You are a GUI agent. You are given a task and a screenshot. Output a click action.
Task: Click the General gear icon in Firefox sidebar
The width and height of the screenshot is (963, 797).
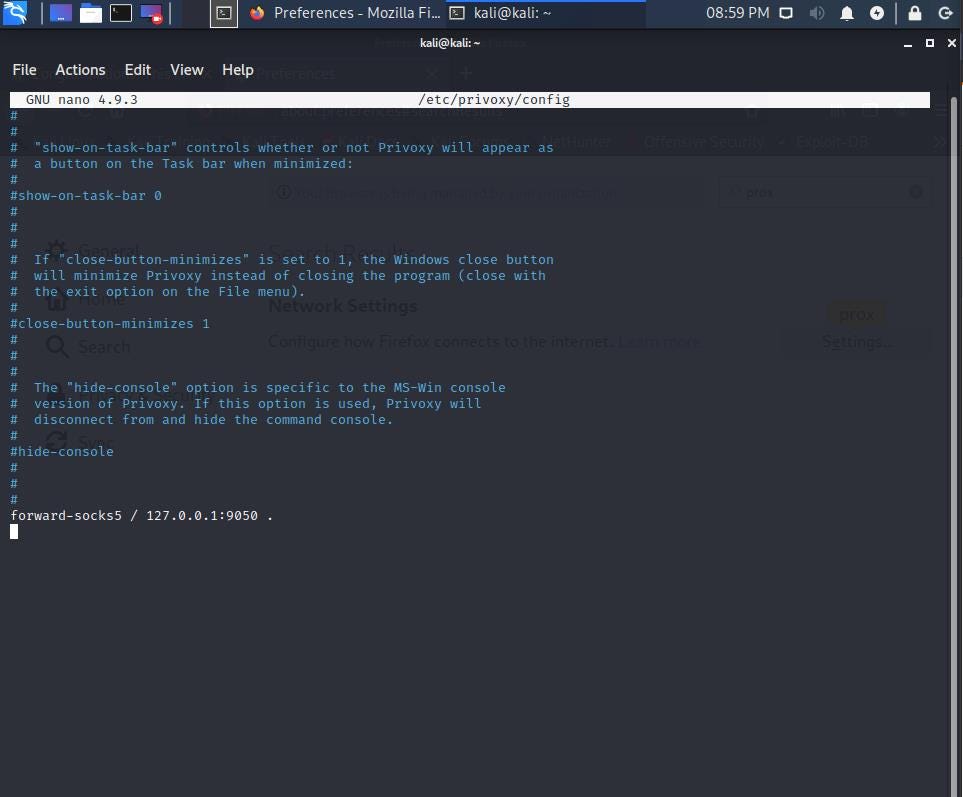[x=57, y=250]
